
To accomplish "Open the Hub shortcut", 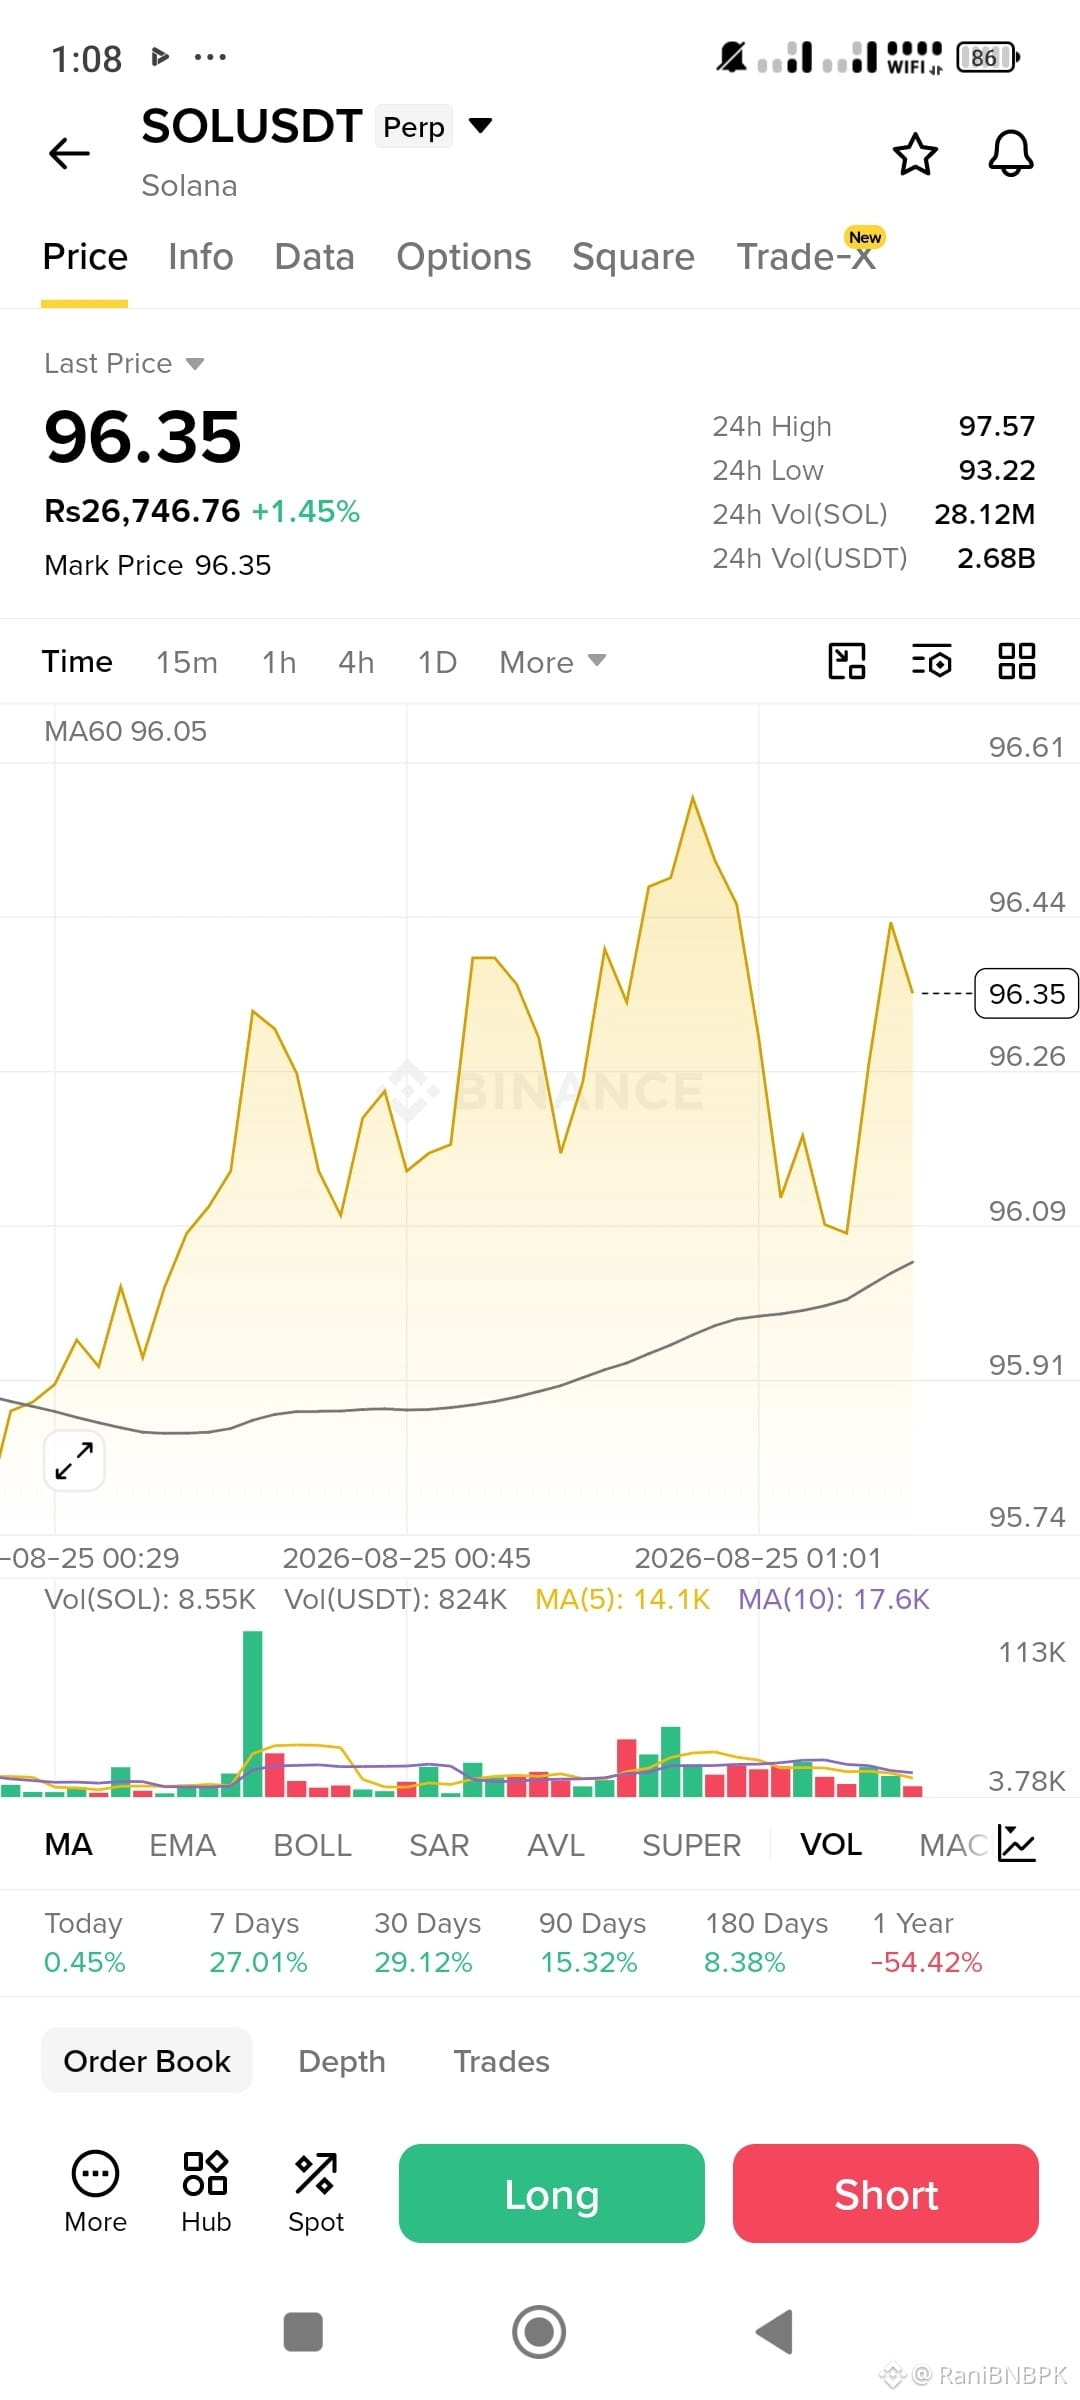I will 206,2193.
